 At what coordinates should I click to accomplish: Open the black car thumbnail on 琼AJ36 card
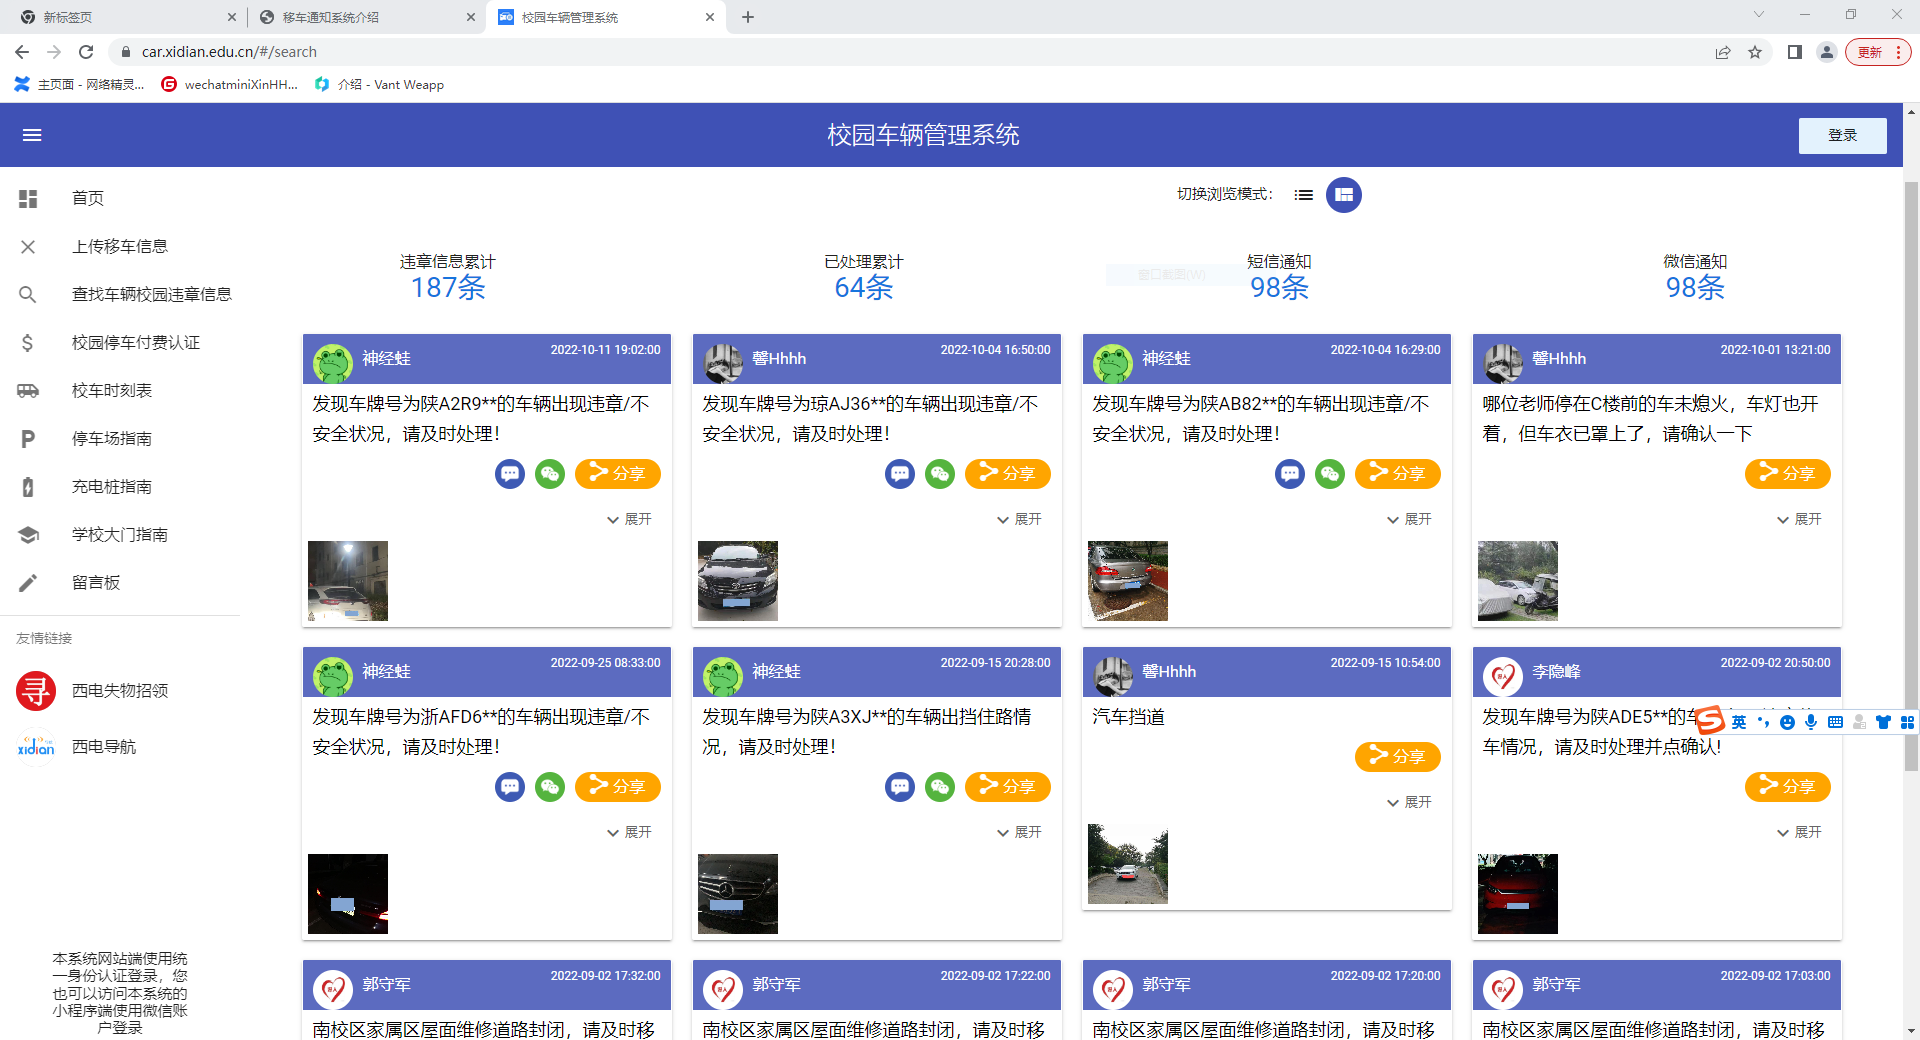tap(737, 581)
